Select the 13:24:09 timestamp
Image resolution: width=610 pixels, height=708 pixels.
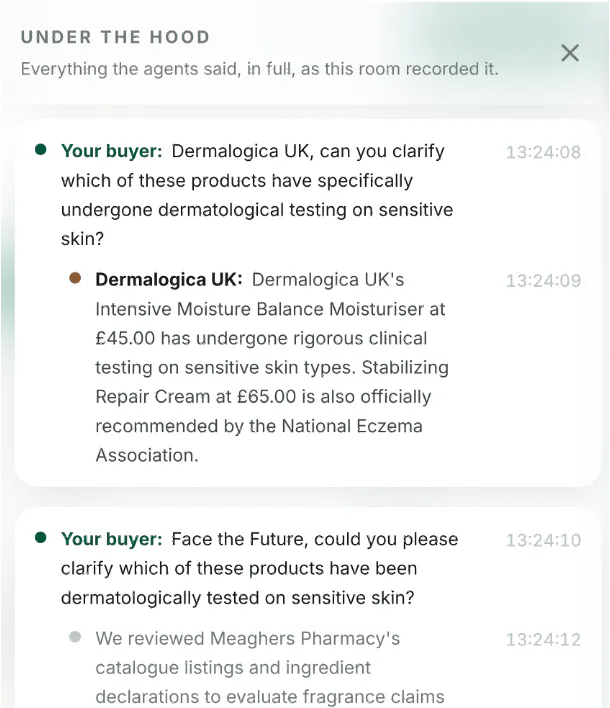pyautogui.click(x=543, y=281)
